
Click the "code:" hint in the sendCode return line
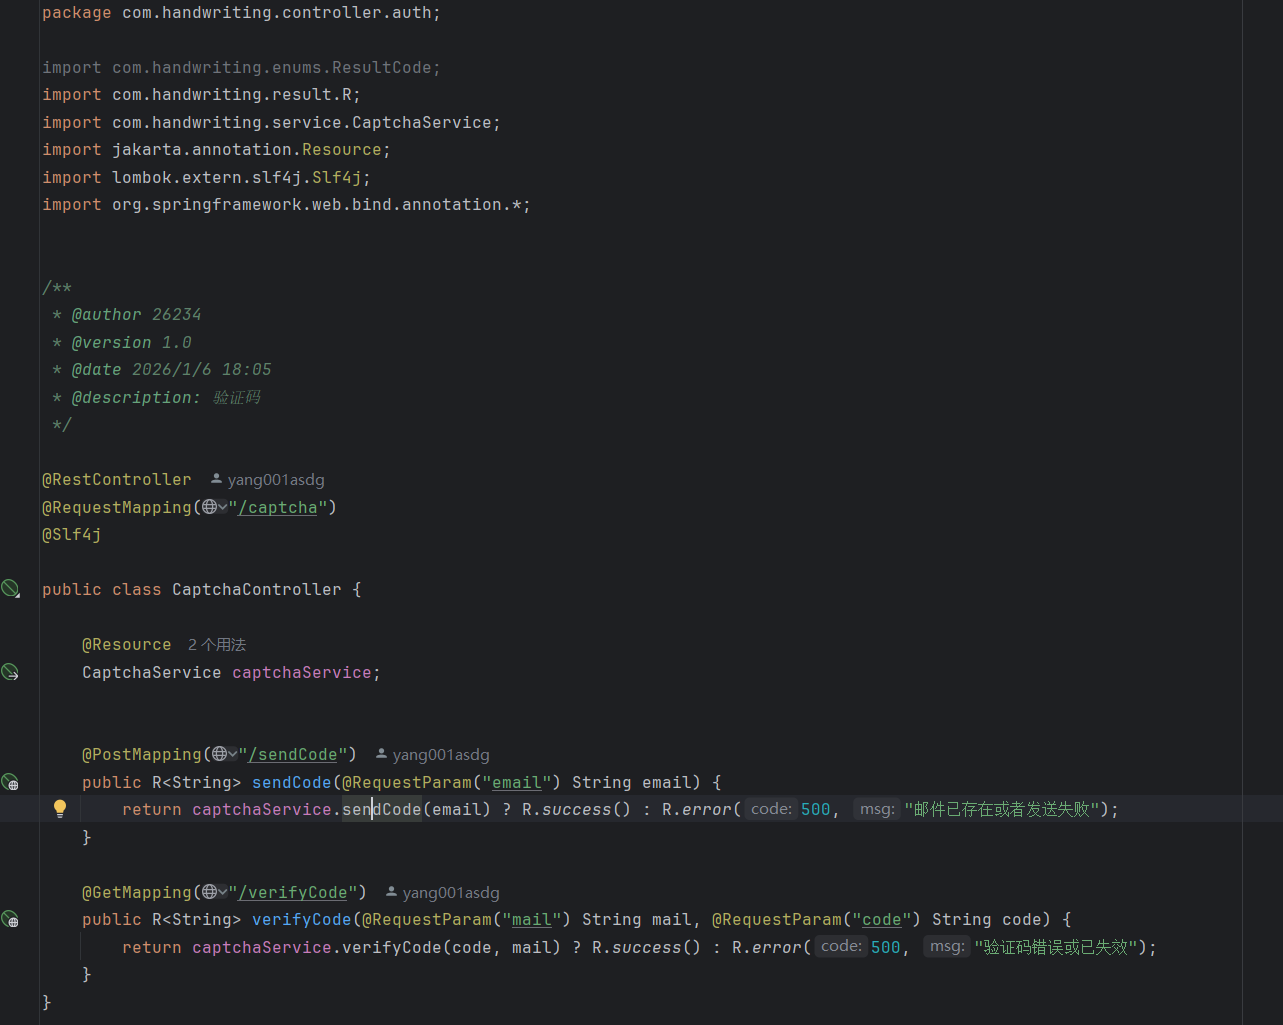(771, 809)
